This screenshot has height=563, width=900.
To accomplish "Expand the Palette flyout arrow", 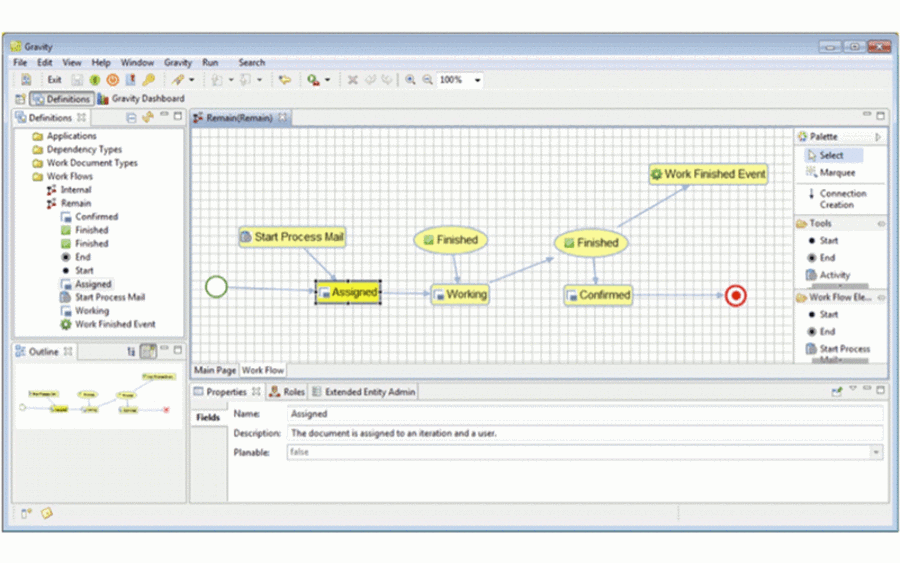I will pyautogui.click(x=878, y=137).
